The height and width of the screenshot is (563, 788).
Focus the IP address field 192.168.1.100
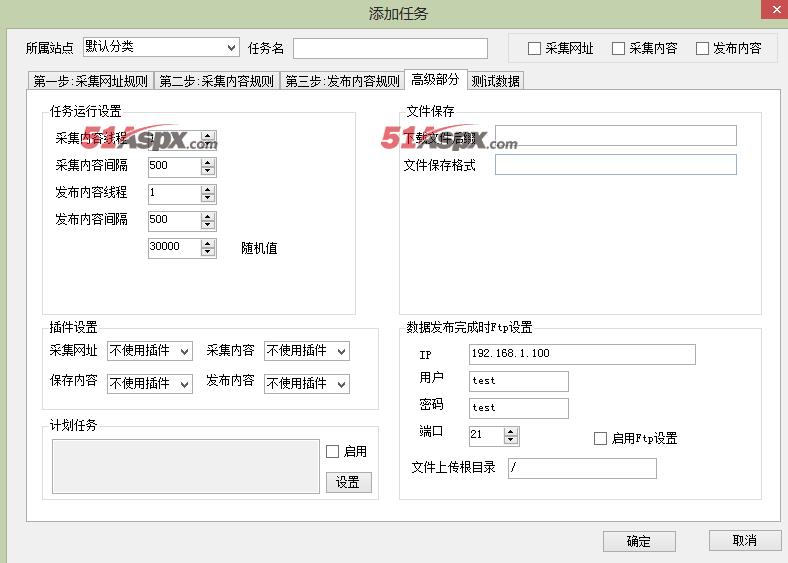(x=581, y=354)
